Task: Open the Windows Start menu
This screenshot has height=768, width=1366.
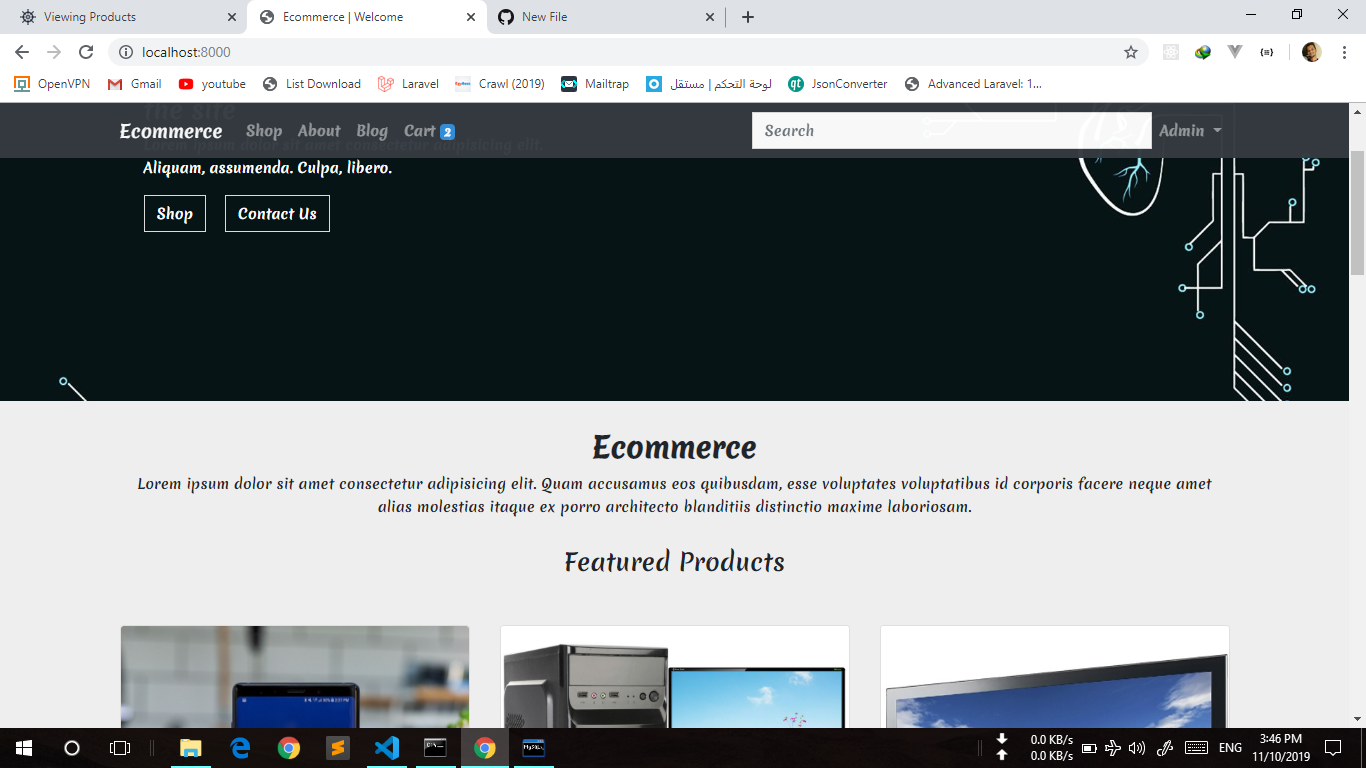Action: click(24, 748)
